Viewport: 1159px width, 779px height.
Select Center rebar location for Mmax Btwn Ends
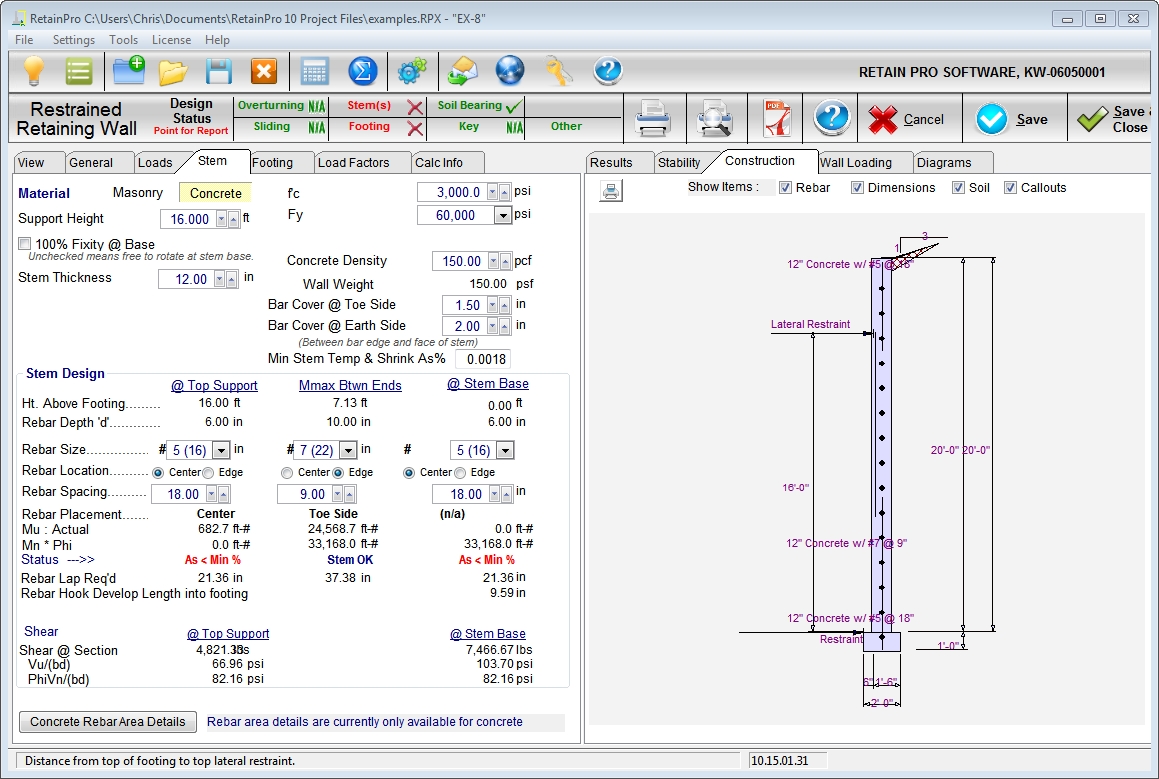coord(287,473)
